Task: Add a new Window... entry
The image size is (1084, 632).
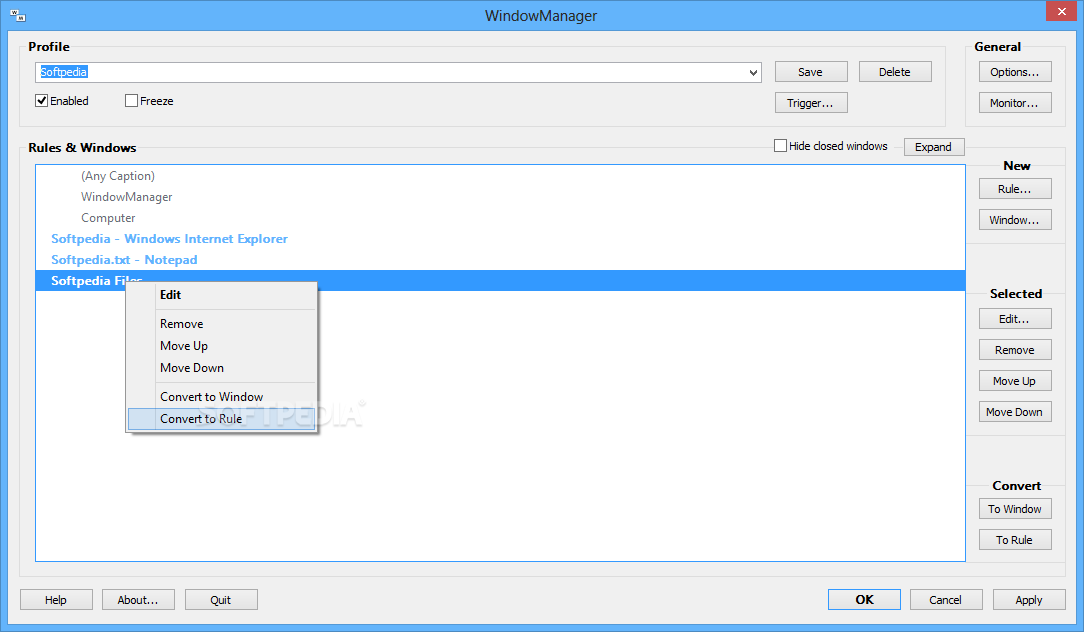Action: click(1015, 220)
